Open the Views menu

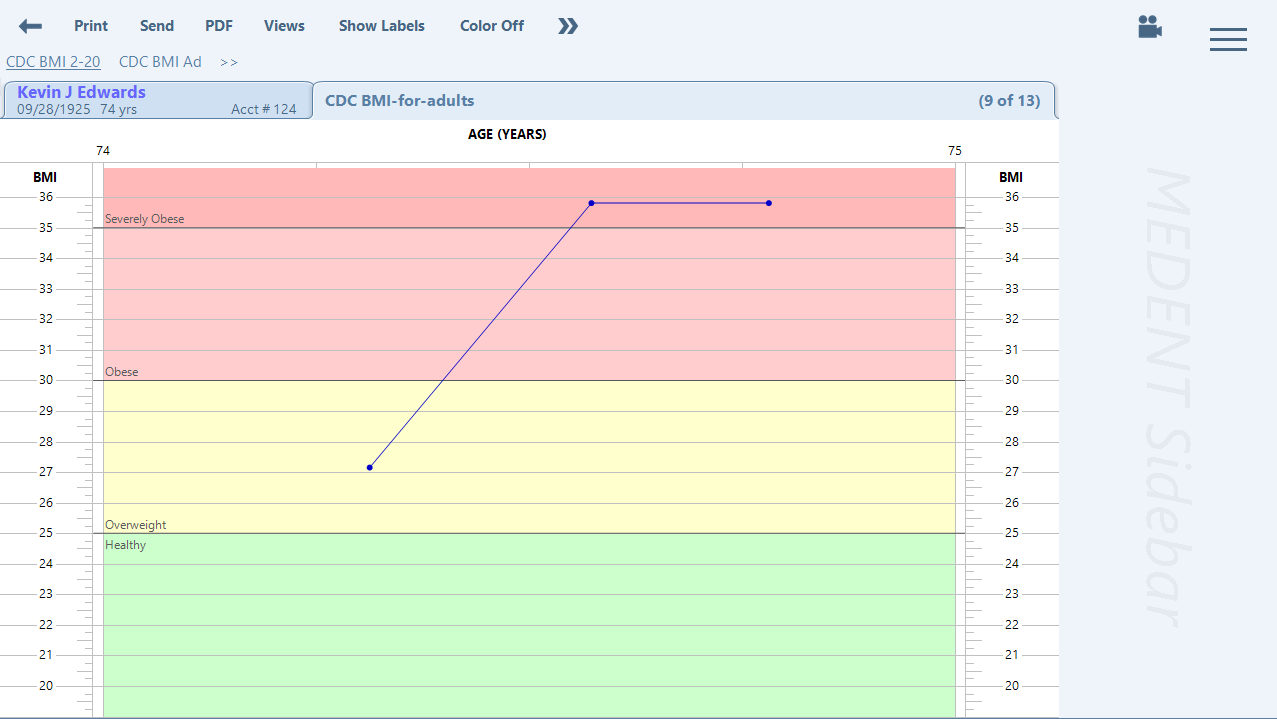pos(284,26)
